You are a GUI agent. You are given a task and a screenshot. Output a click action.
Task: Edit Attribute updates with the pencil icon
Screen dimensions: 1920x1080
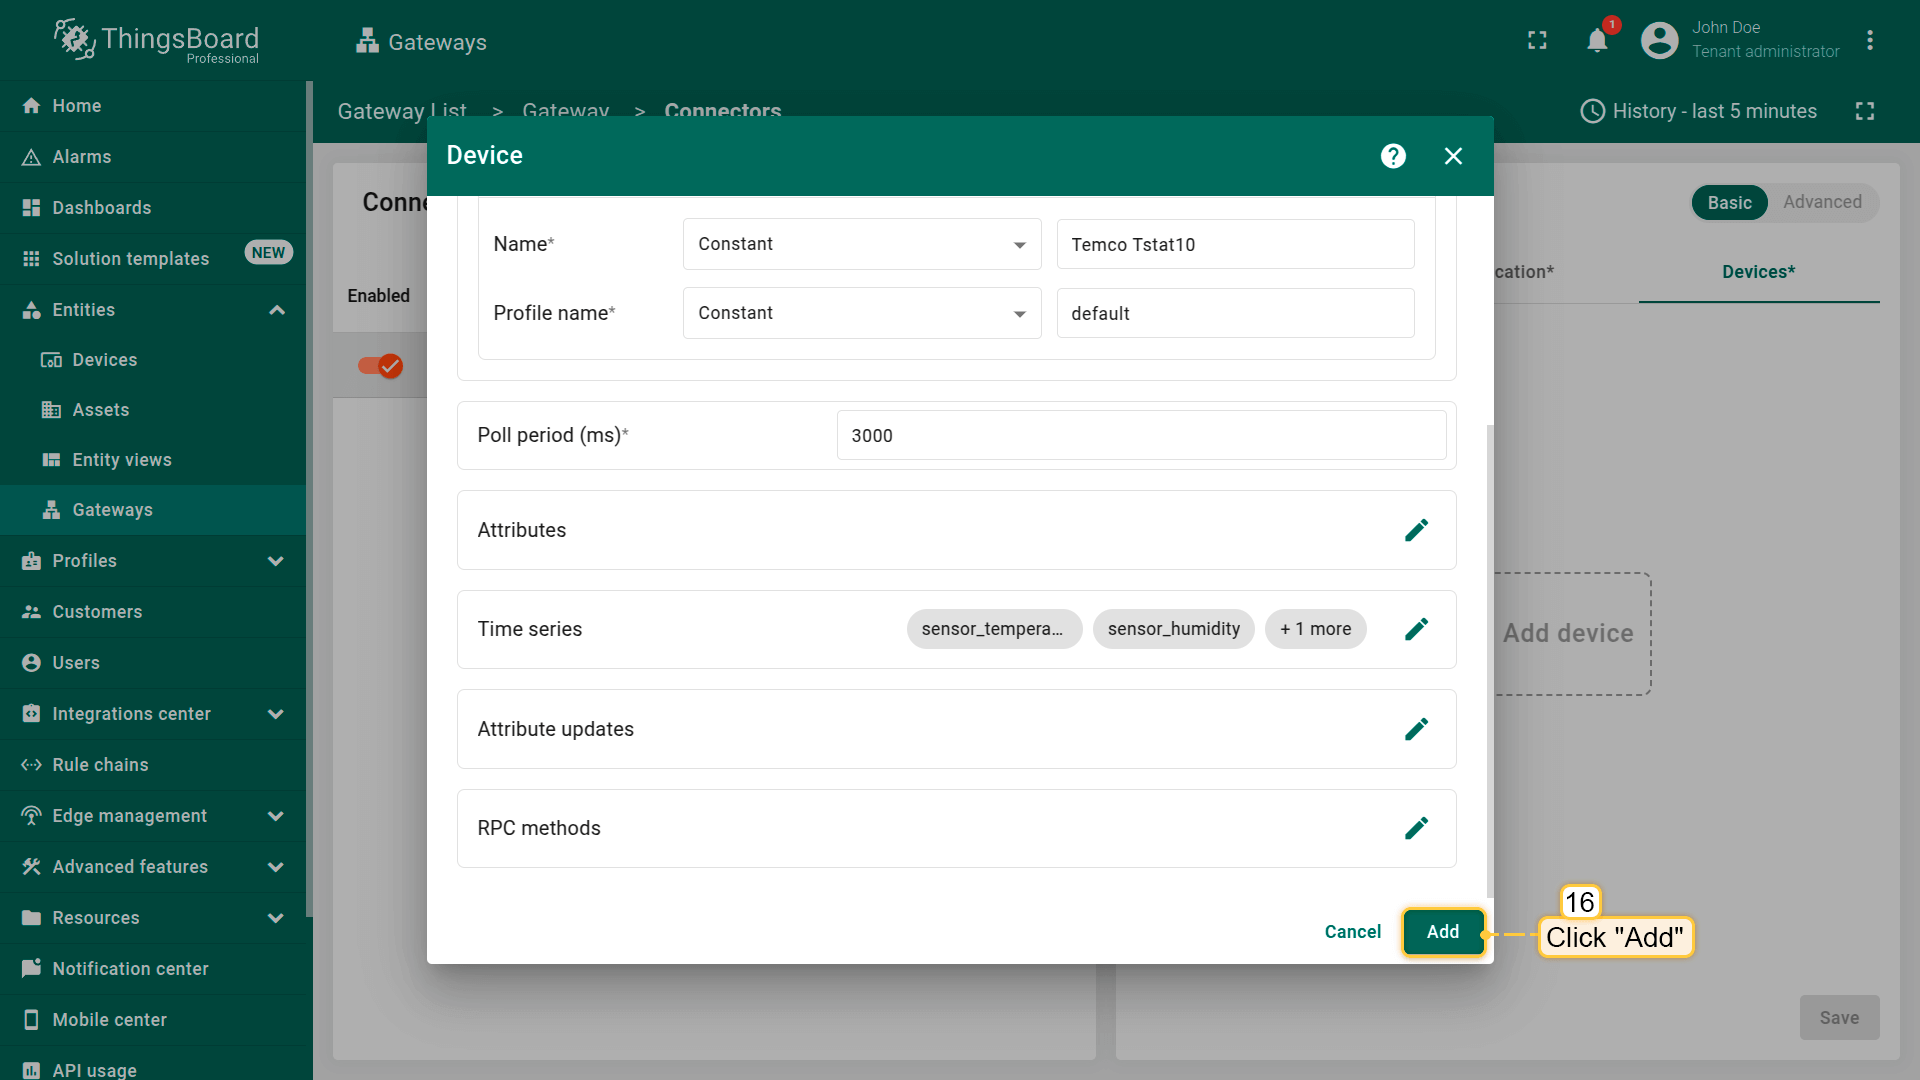point(1416,729)
